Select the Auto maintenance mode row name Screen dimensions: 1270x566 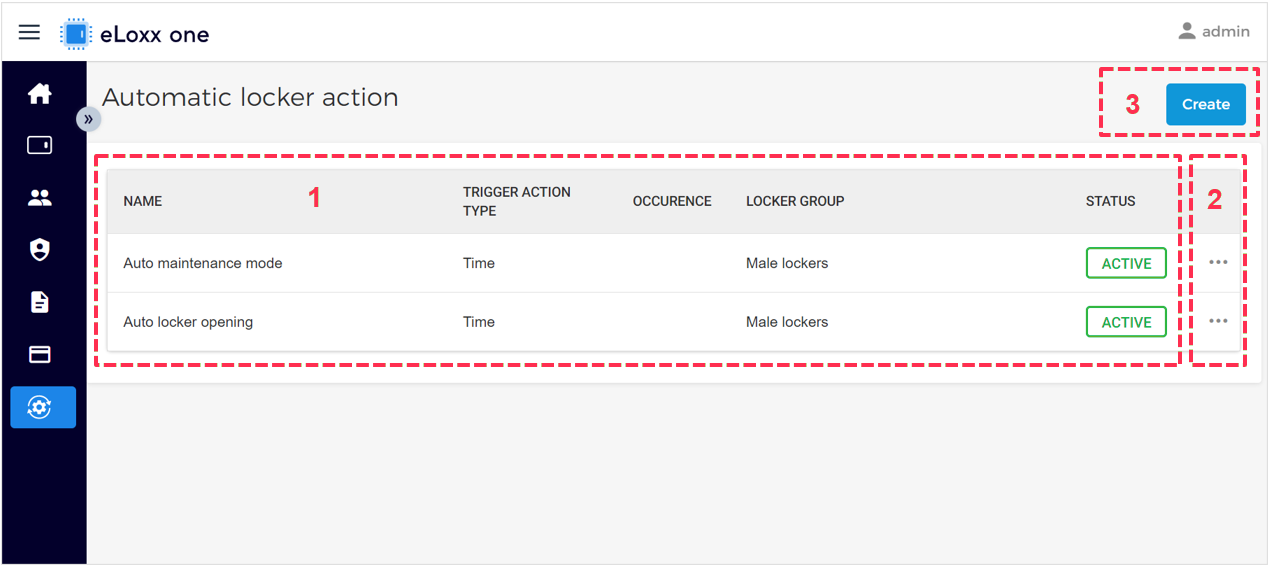tap(203, 263)
